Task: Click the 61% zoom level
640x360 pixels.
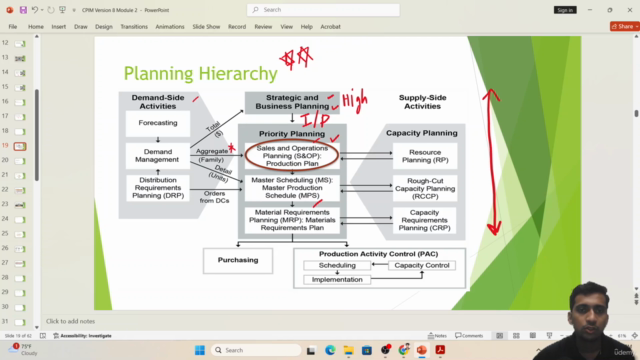Action: 622,336
